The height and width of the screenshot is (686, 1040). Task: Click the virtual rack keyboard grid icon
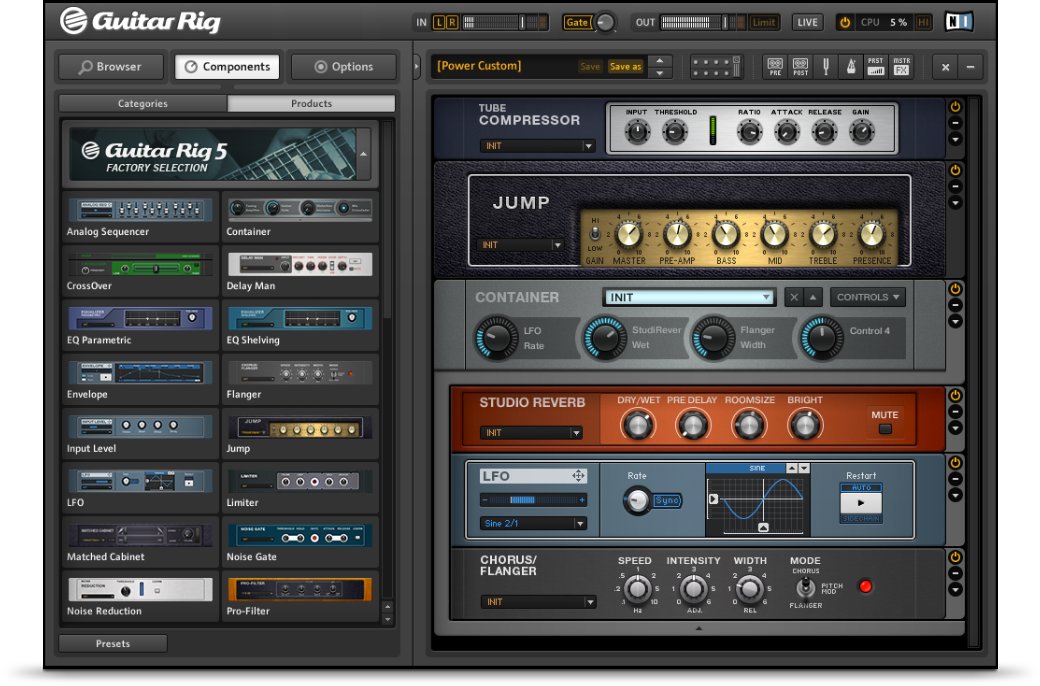713,67
